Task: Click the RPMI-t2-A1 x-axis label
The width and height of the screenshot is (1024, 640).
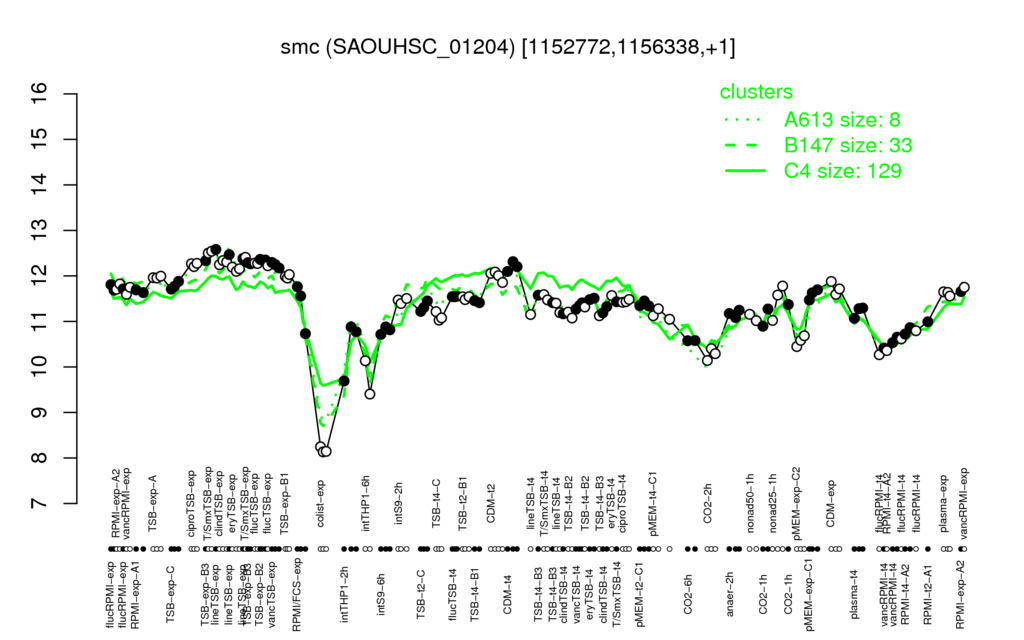Action: [927, 596]
